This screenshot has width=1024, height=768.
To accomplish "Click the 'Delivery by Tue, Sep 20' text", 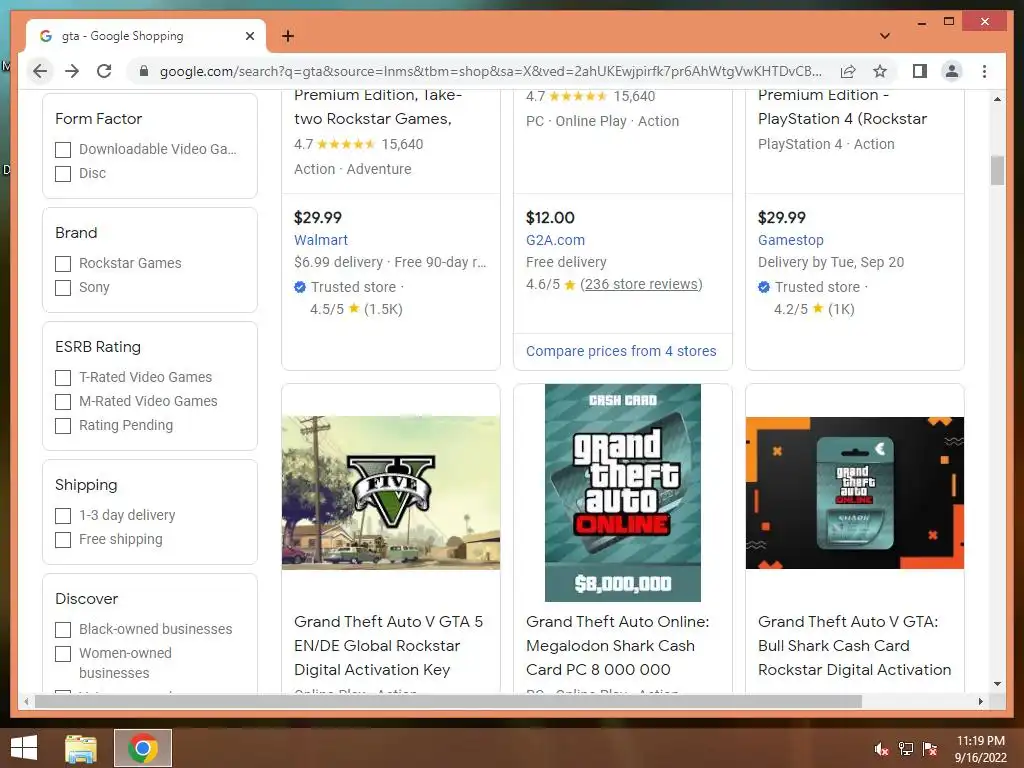I will (831, 262).
